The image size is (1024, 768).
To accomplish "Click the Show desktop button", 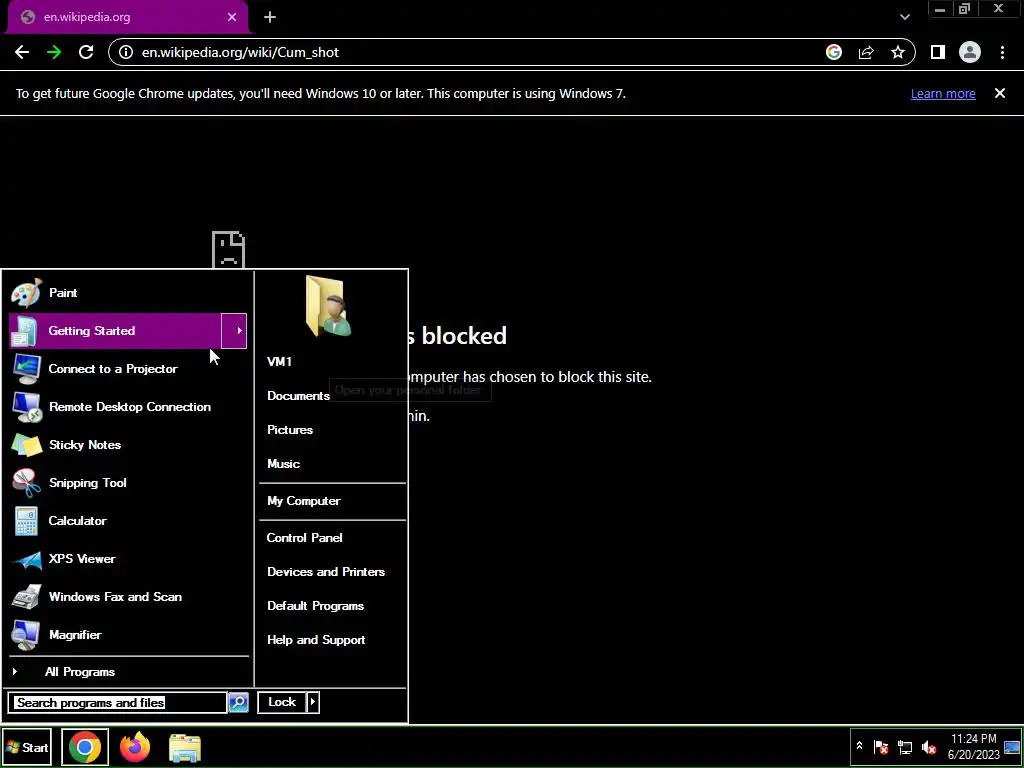I will point(1012,747).
